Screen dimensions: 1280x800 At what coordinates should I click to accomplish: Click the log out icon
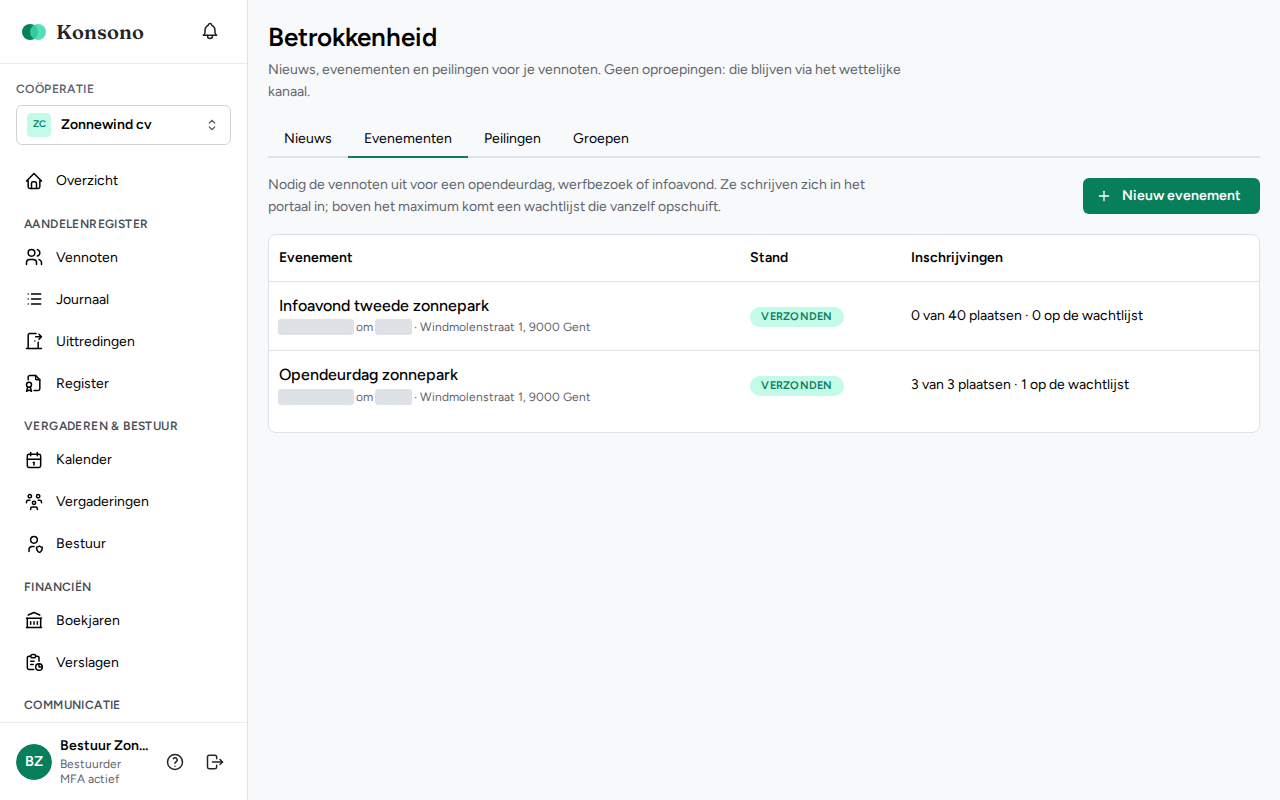click(215, 762)
